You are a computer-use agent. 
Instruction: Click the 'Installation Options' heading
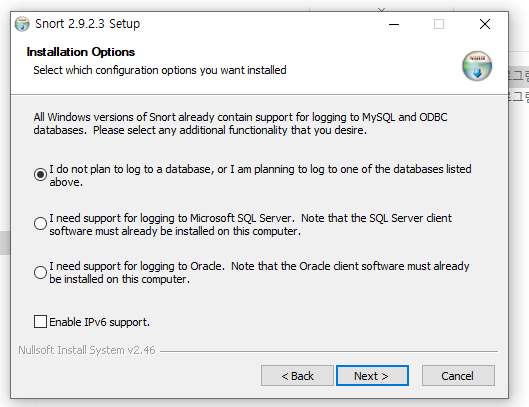pyautogui.click(x=81, y=52)
